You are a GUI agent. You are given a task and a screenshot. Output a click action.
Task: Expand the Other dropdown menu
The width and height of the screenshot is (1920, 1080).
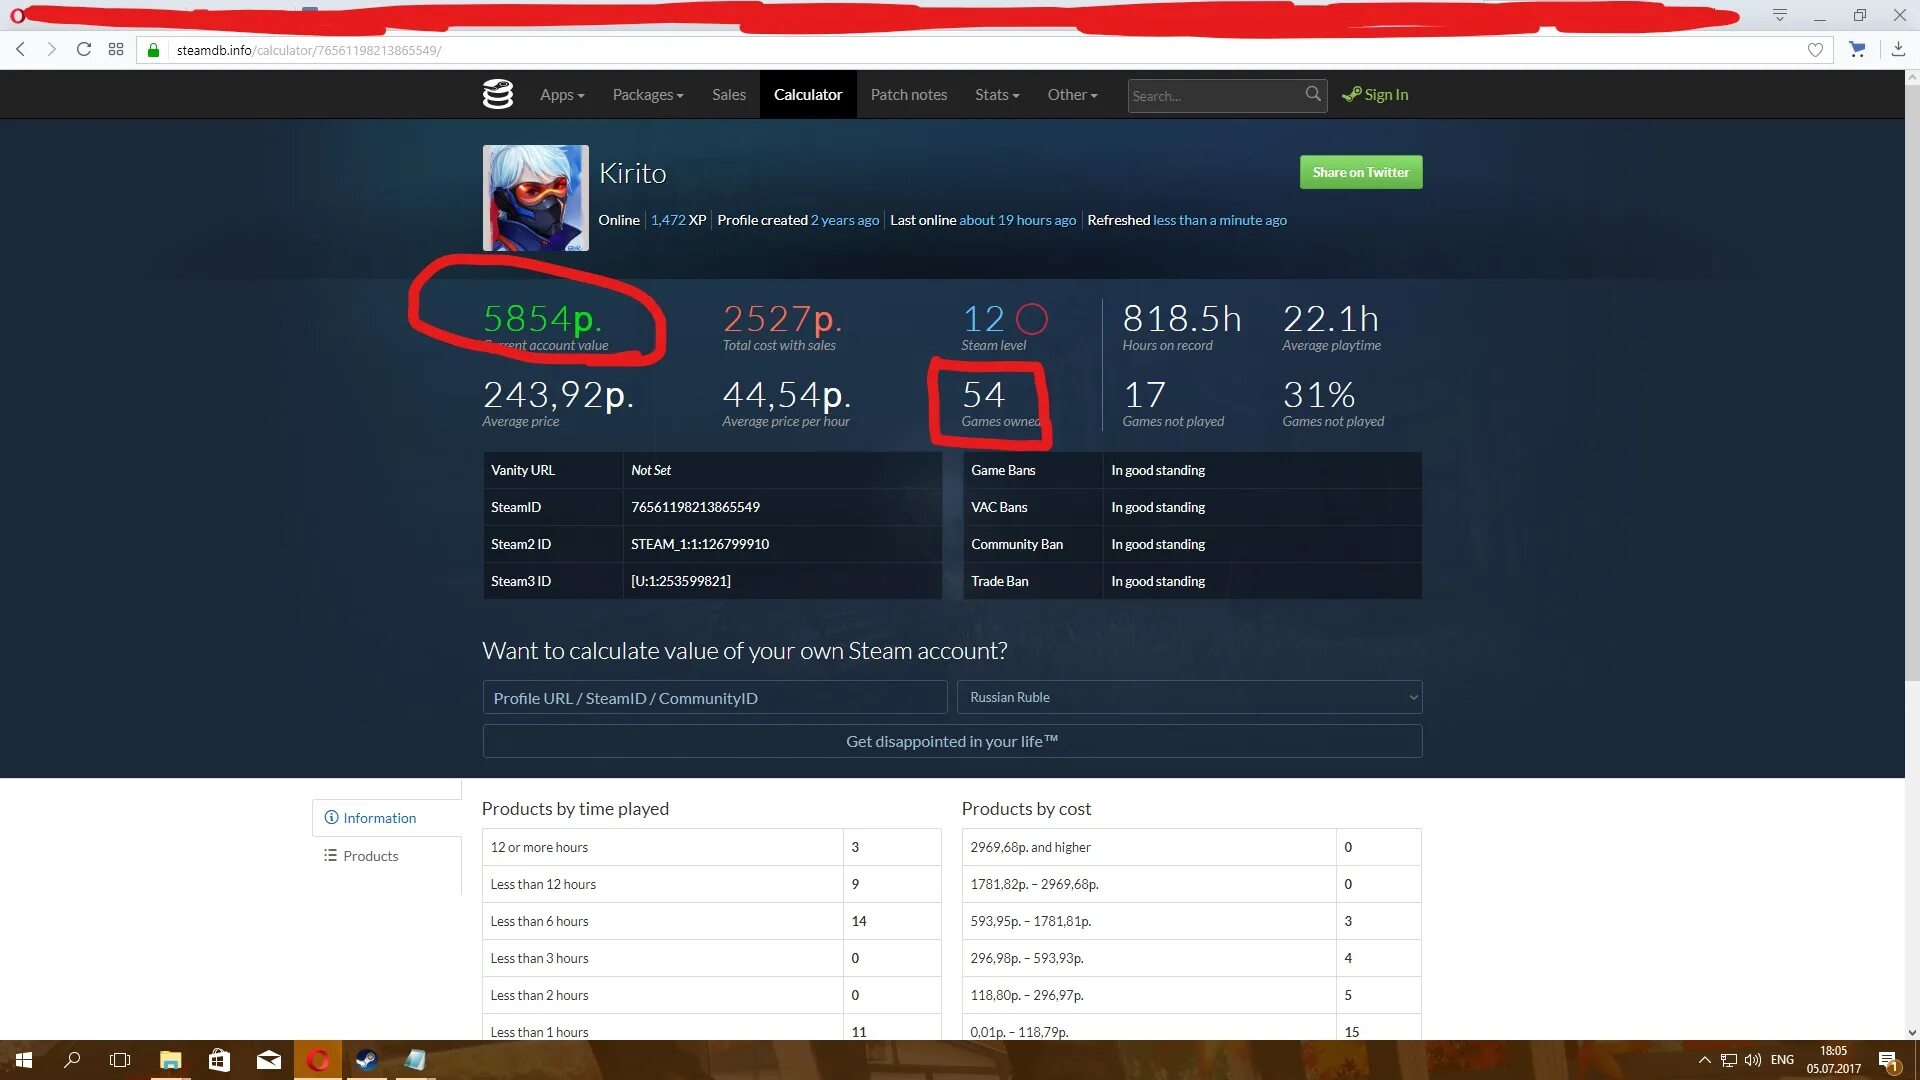pos(1072,94)
